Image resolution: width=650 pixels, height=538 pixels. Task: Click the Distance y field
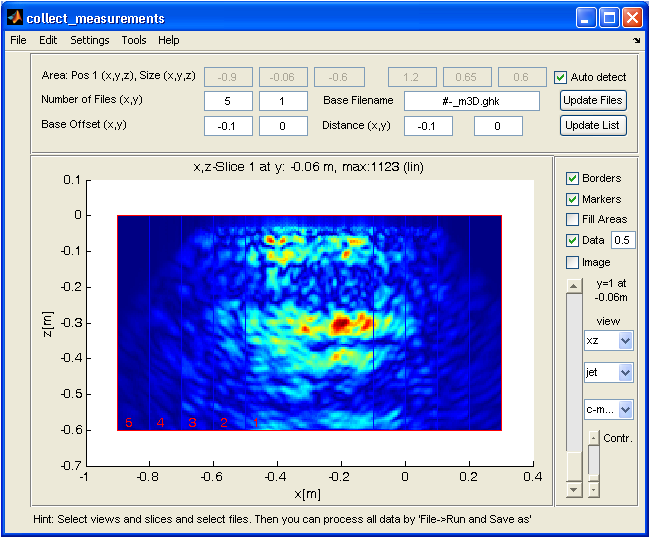pos(498,126)
